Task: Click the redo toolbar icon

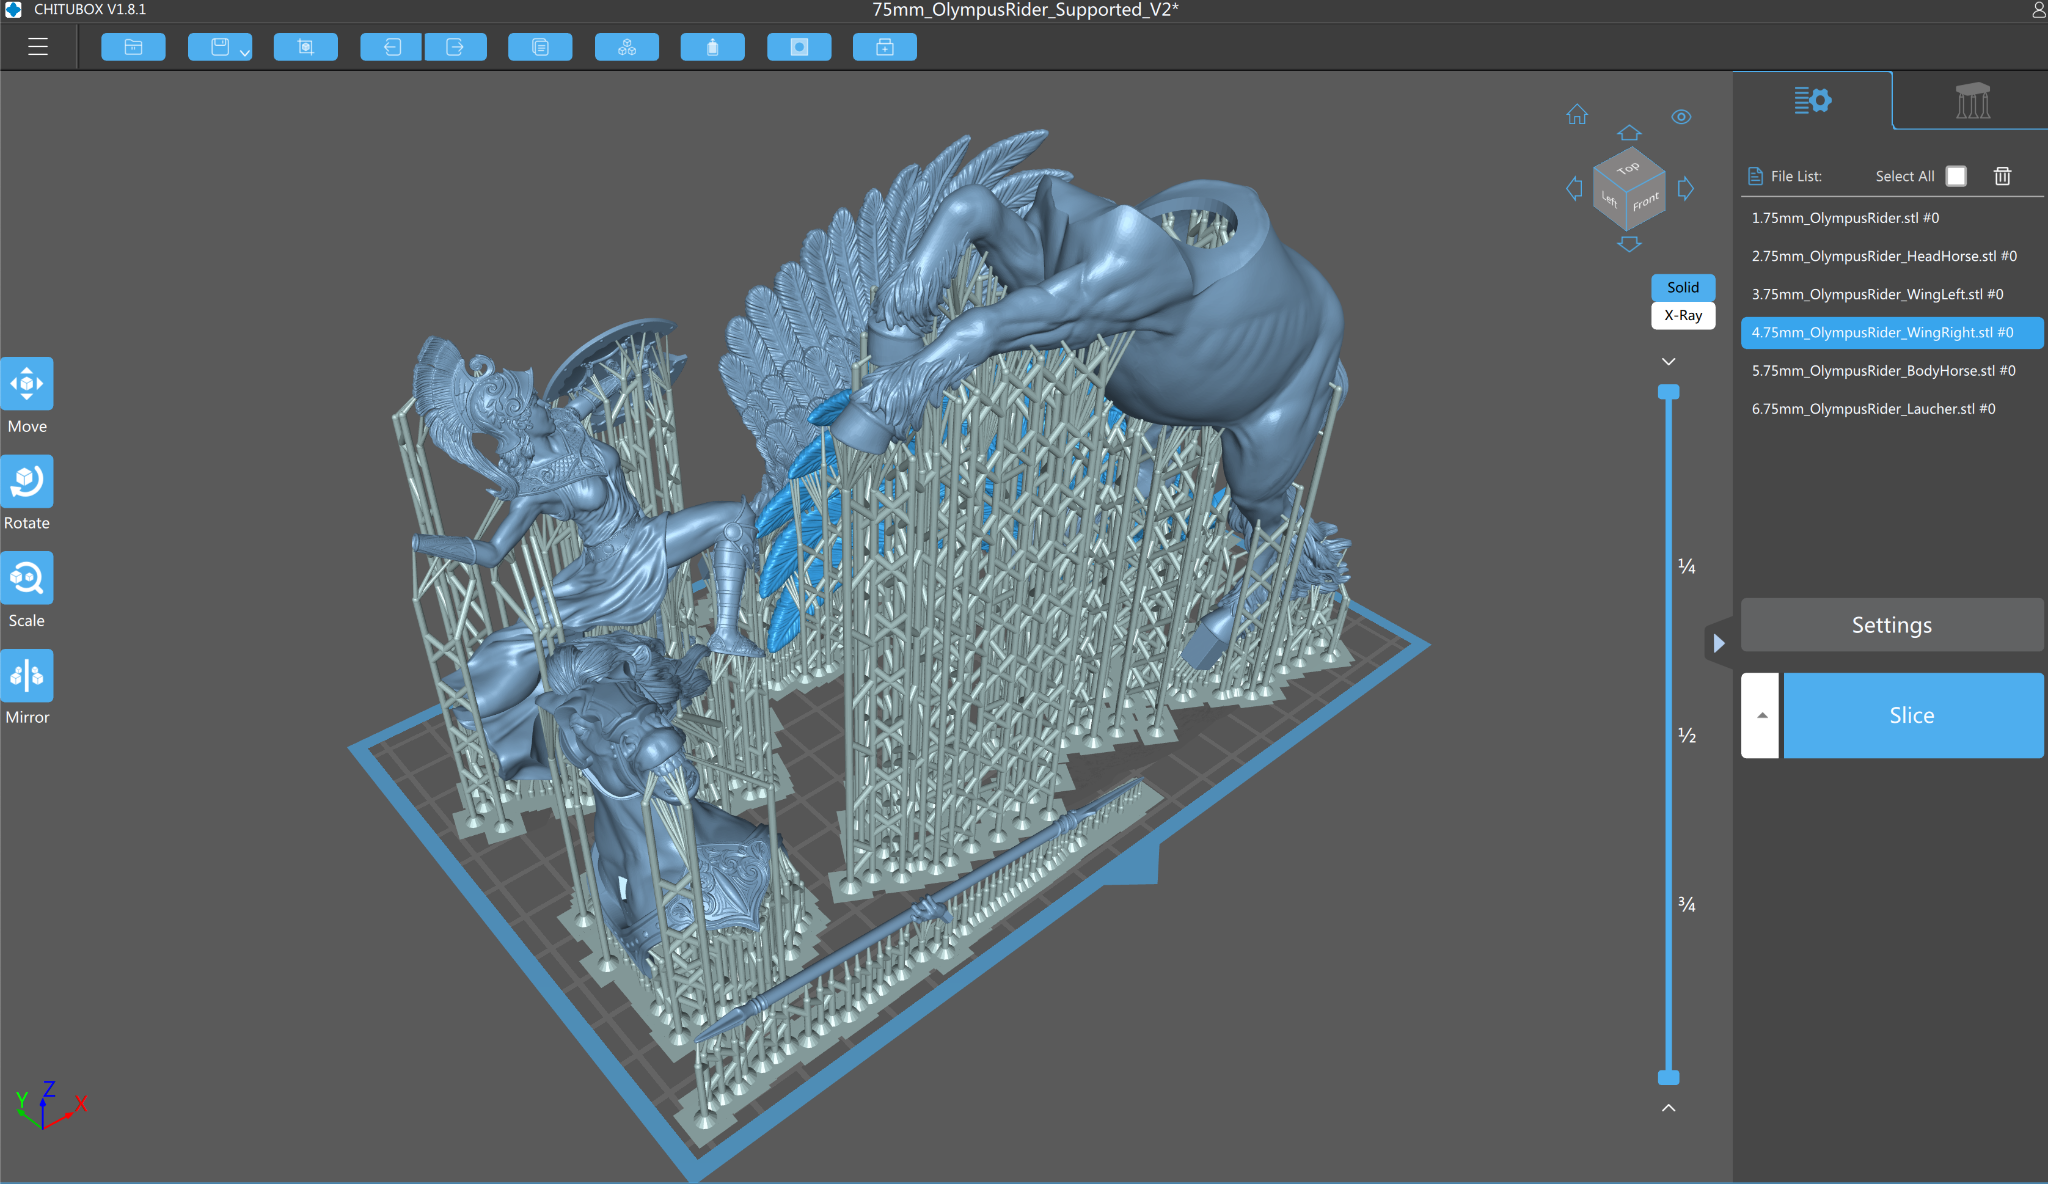Action: coord(455,47)
